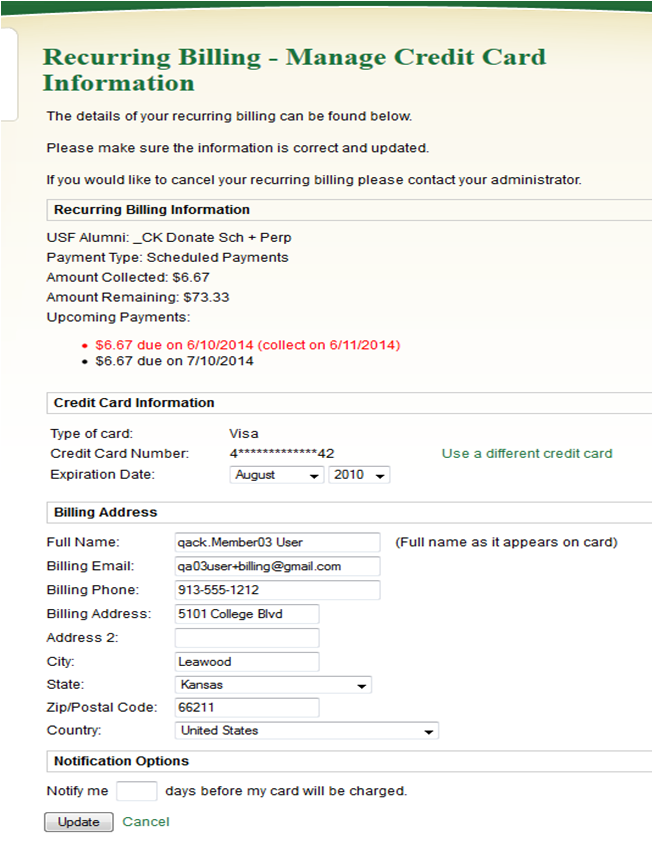Open the expiration month dropdown showing August
The height and width of the screenshot is (844, 653).
[x=277, y=475]
